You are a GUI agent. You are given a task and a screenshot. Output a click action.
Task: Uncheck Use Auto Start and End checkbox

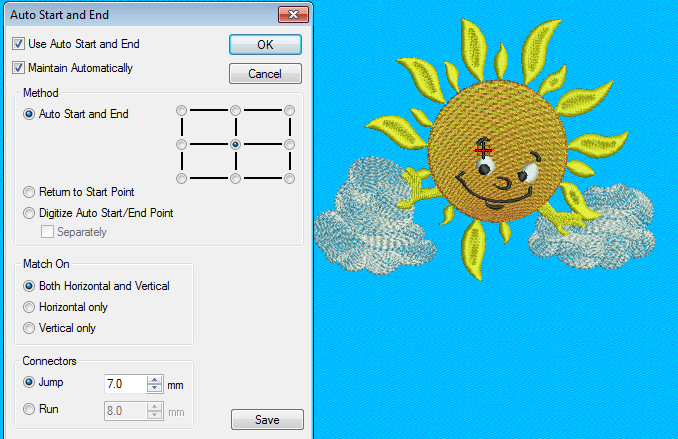tap(18, 44)
